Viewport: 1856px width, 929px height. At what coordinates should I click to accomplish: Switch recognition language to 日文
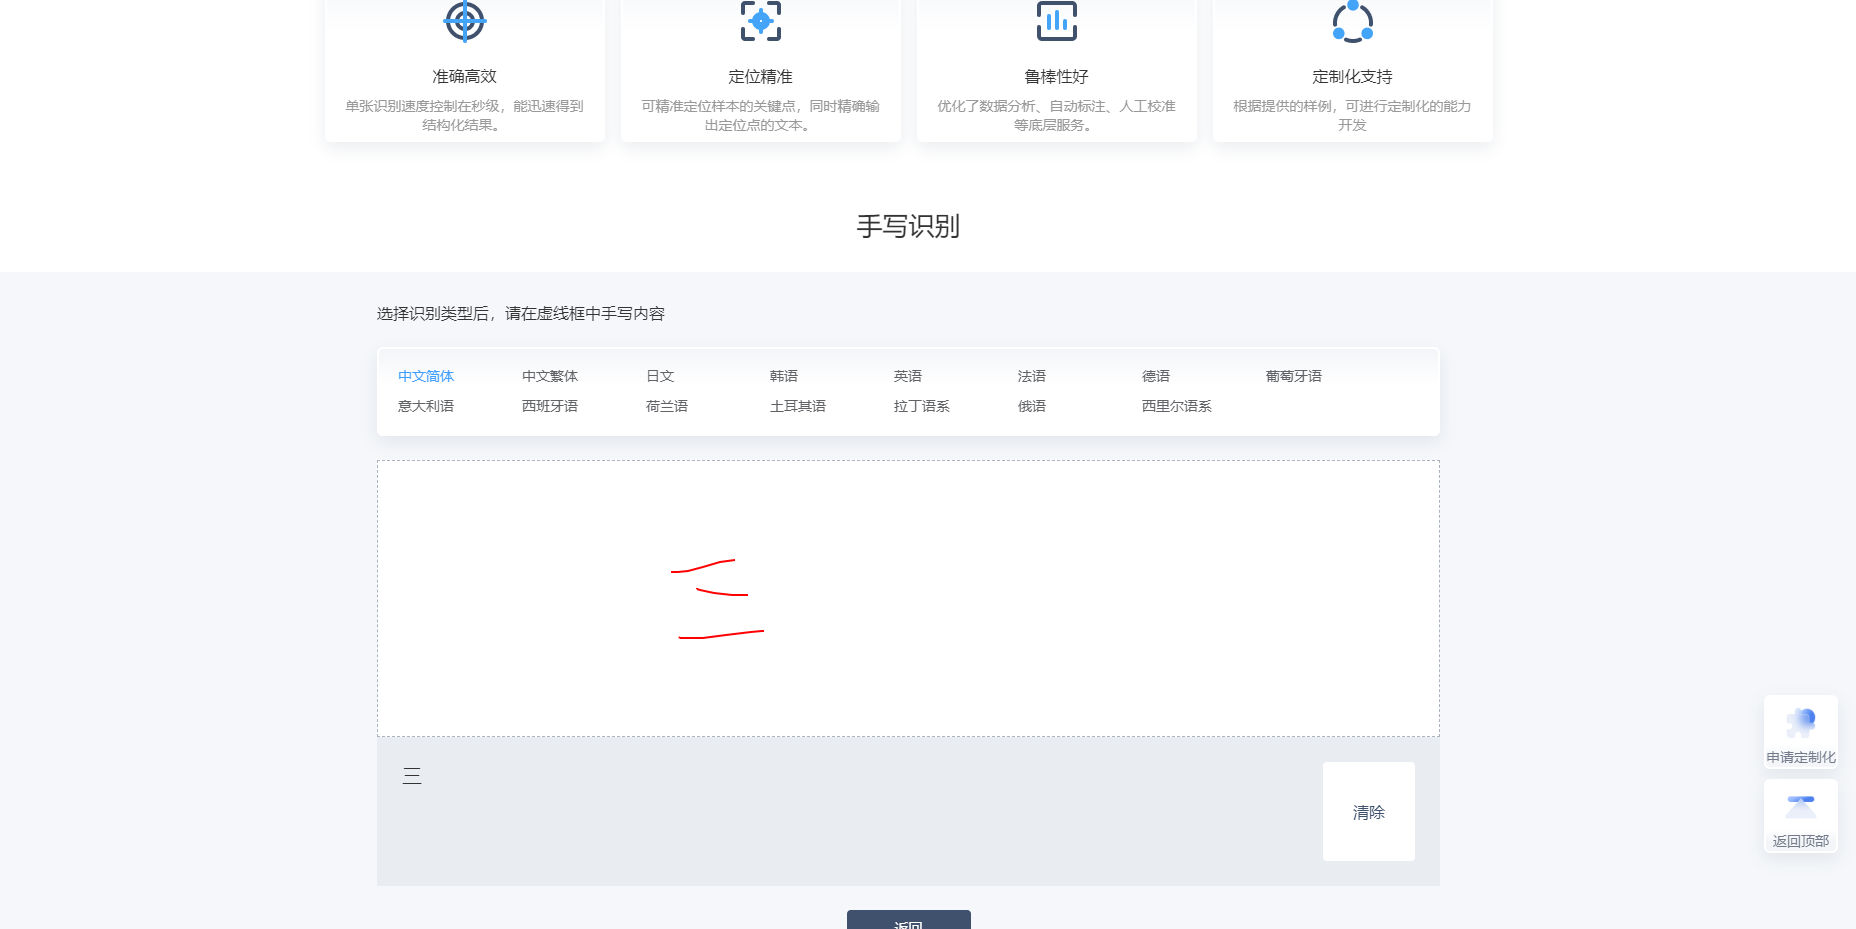click(x=660, y=376)
